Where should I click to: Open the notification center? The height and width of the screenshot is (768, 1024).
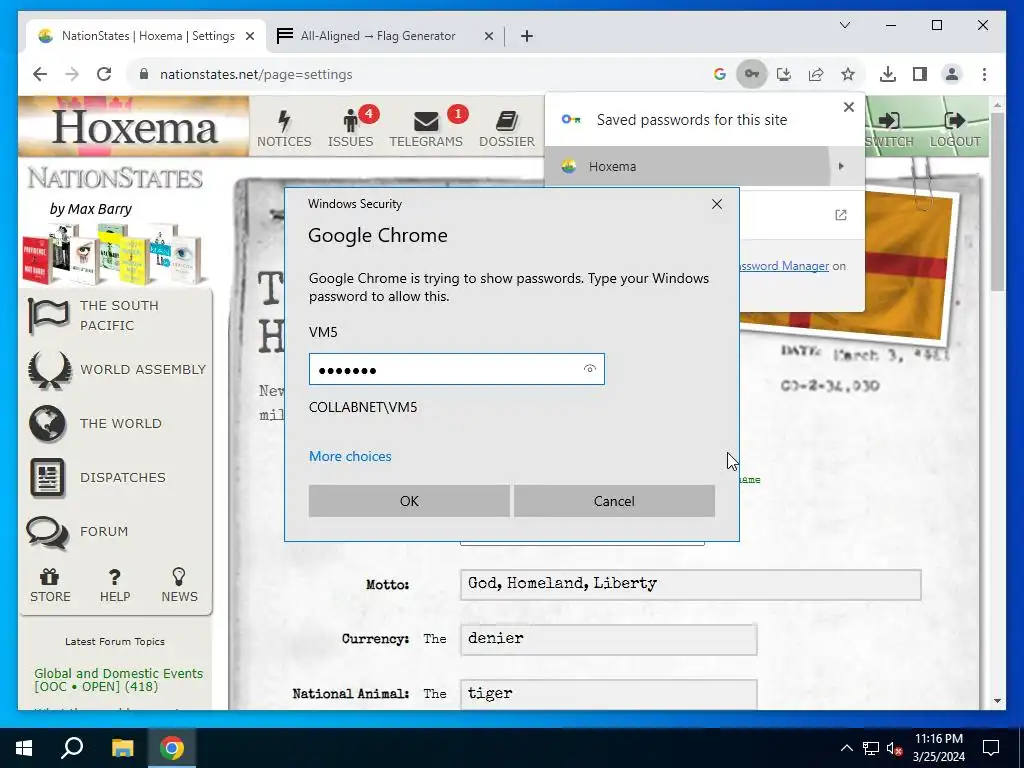[x=991, y=748]
